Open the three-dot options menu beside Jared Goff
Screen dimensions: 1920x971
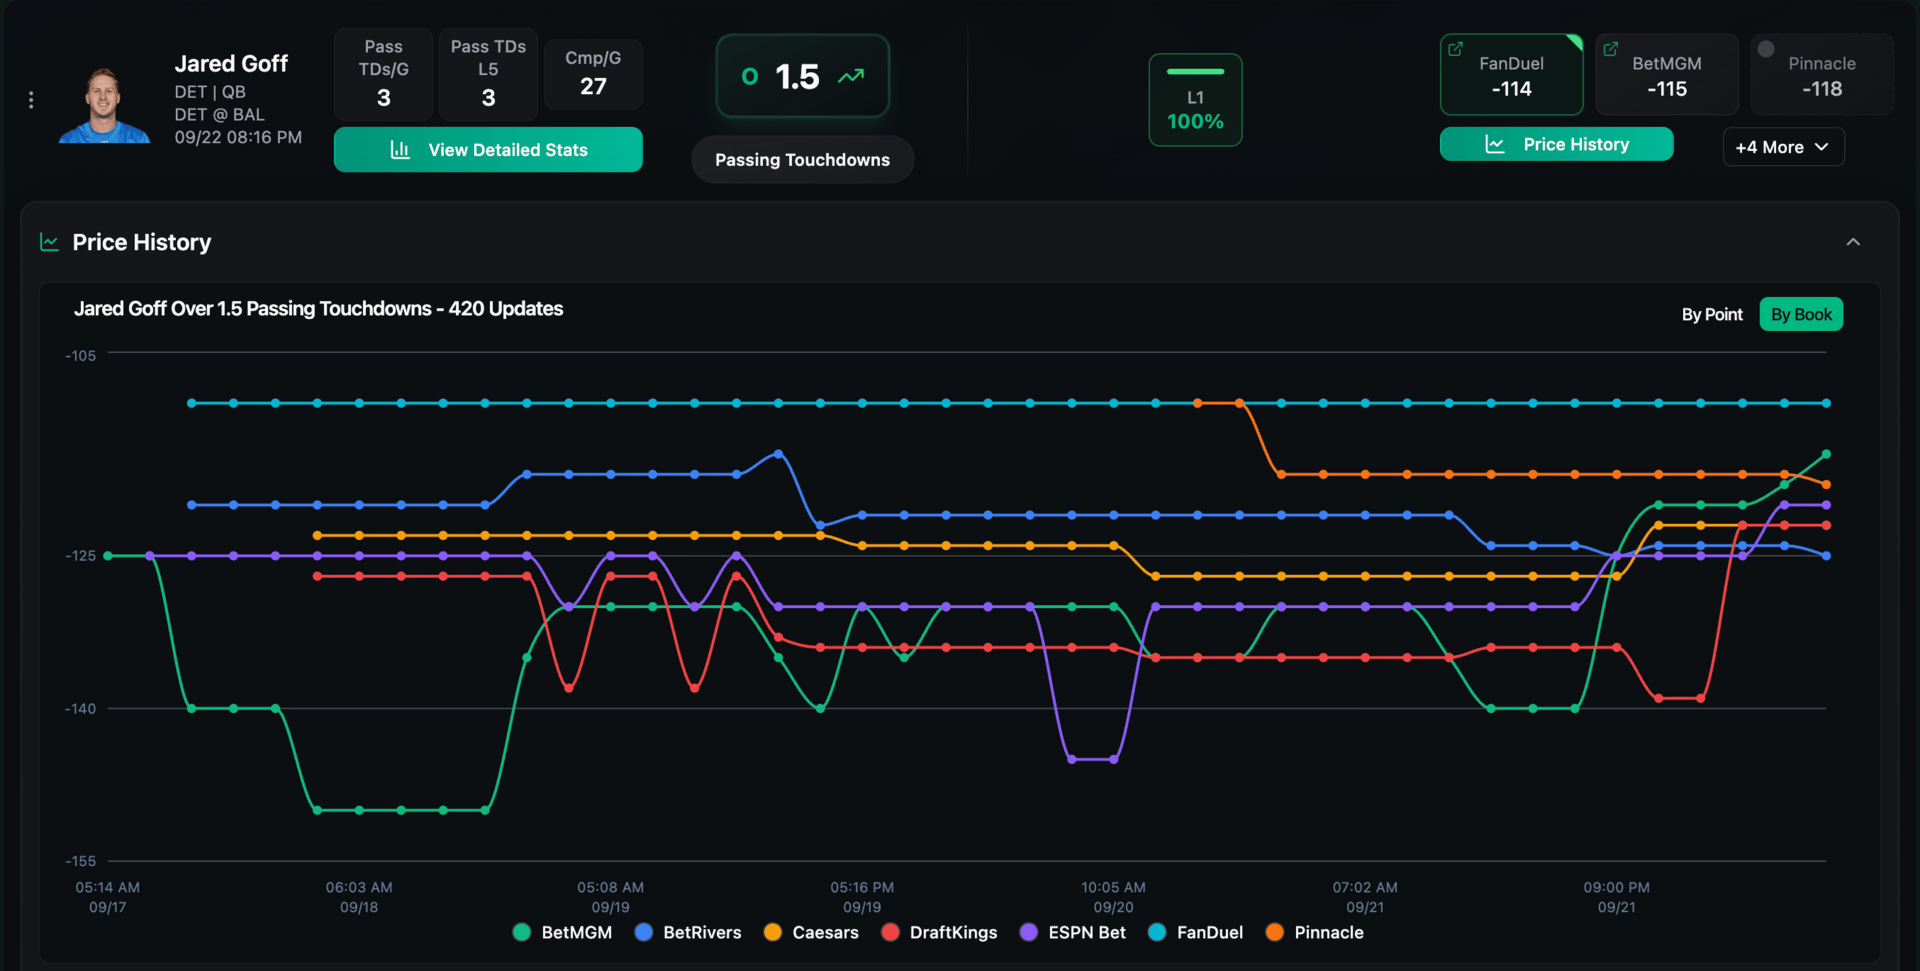[31, 100]
